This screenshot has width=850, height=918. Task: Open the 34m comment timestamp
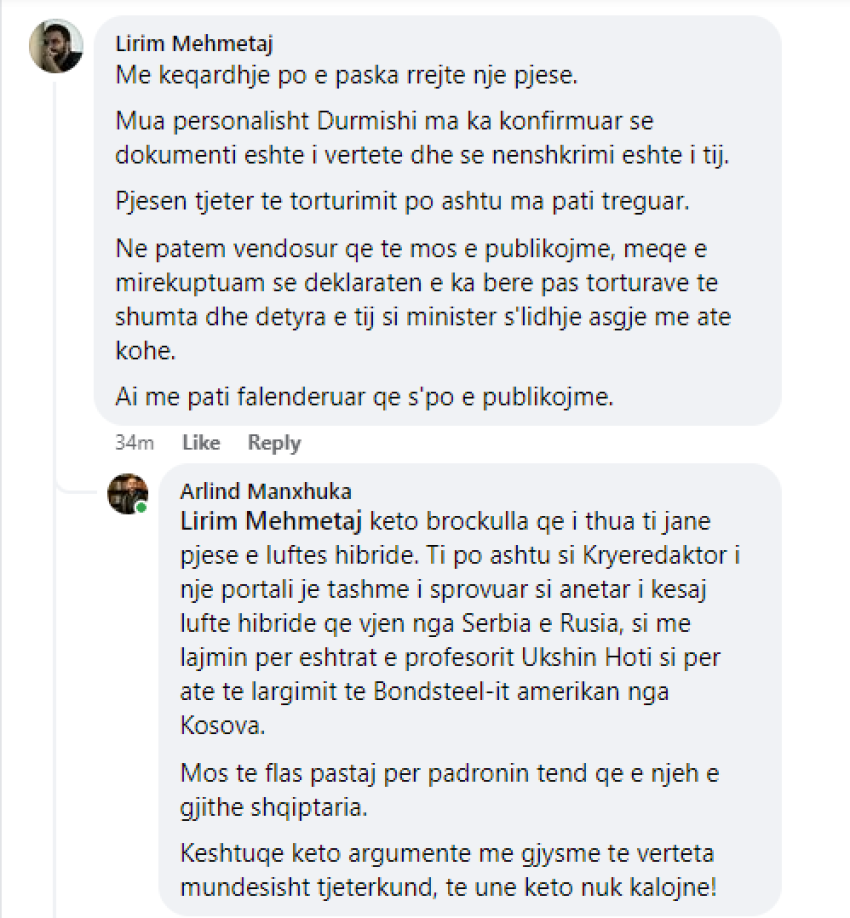pos(133,443)
